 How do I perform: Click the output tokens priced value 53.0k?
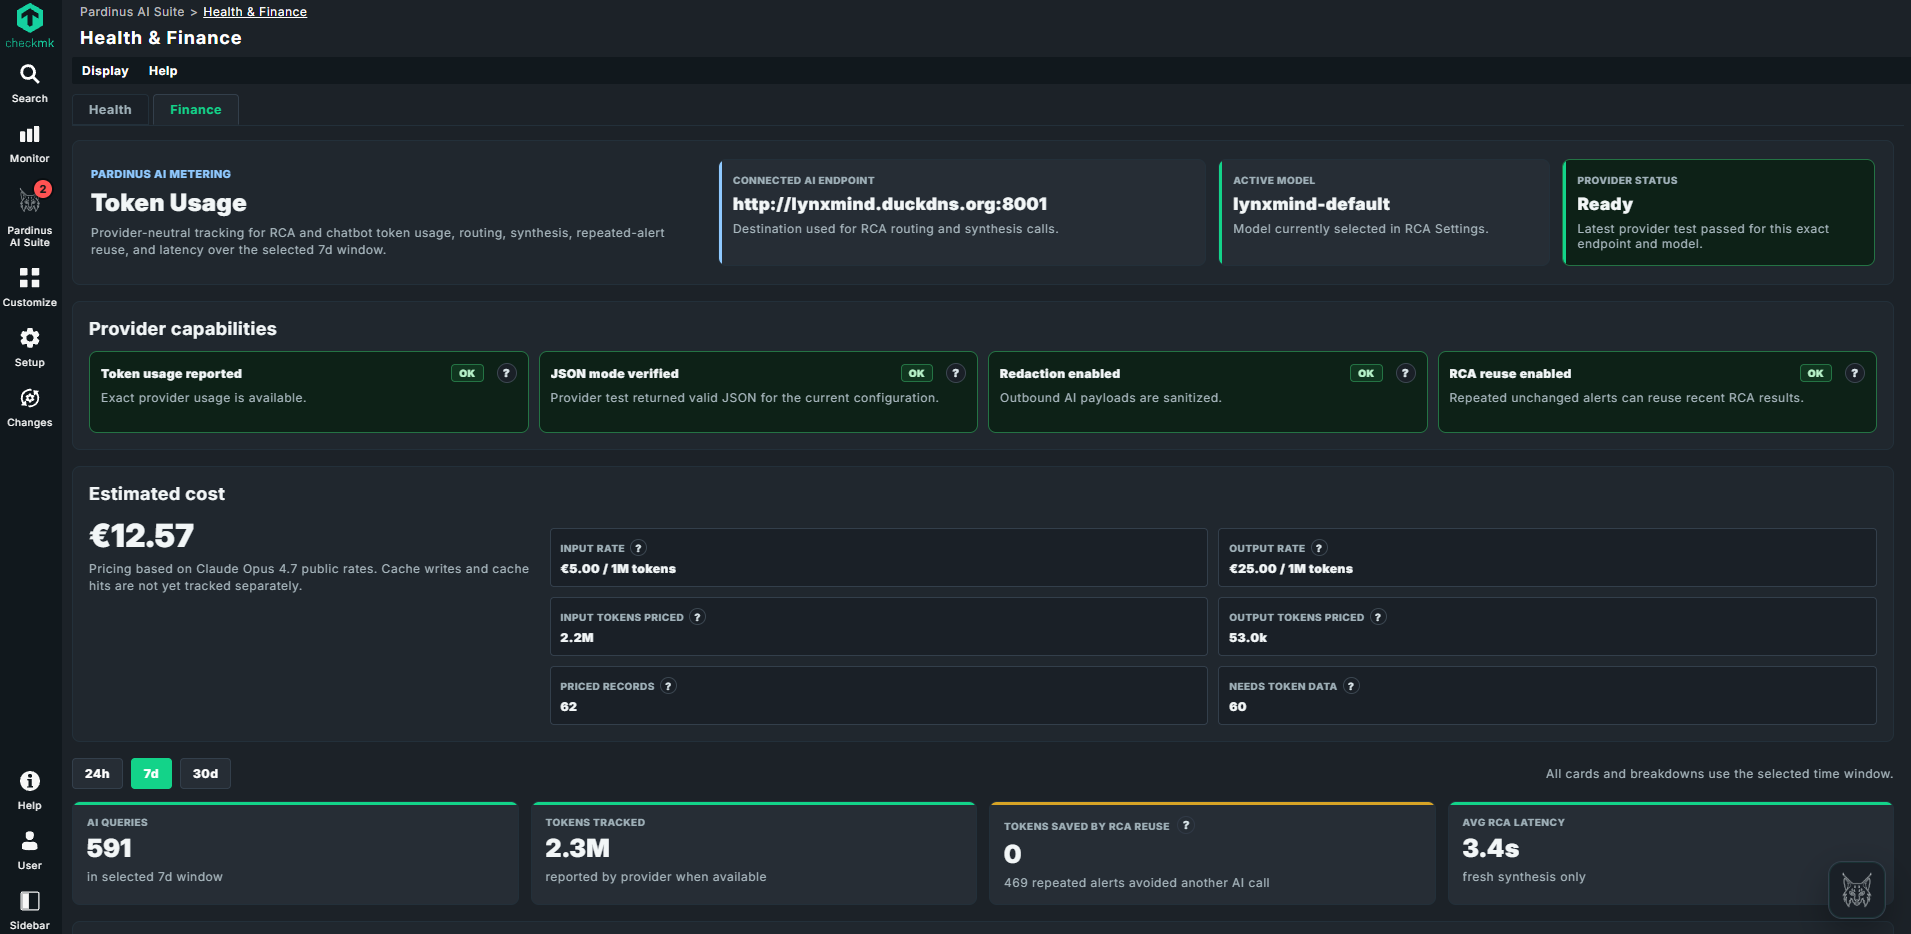click(1248, 638)
